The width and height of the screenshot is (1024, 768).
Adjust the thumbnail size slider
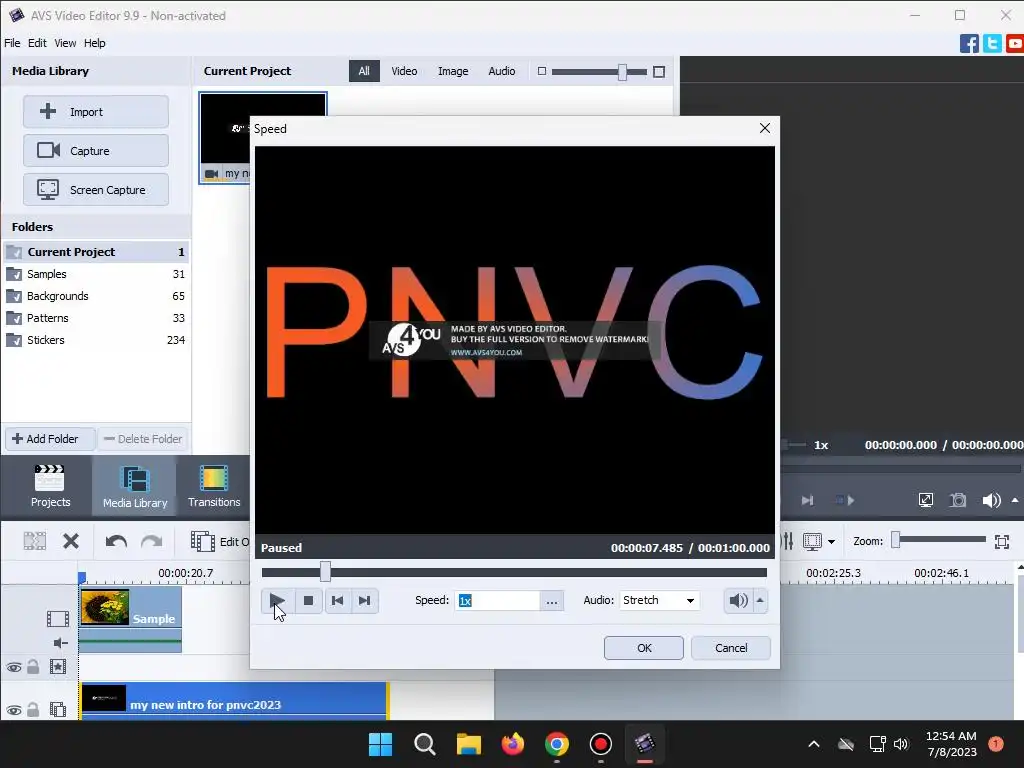coord(622,72)
